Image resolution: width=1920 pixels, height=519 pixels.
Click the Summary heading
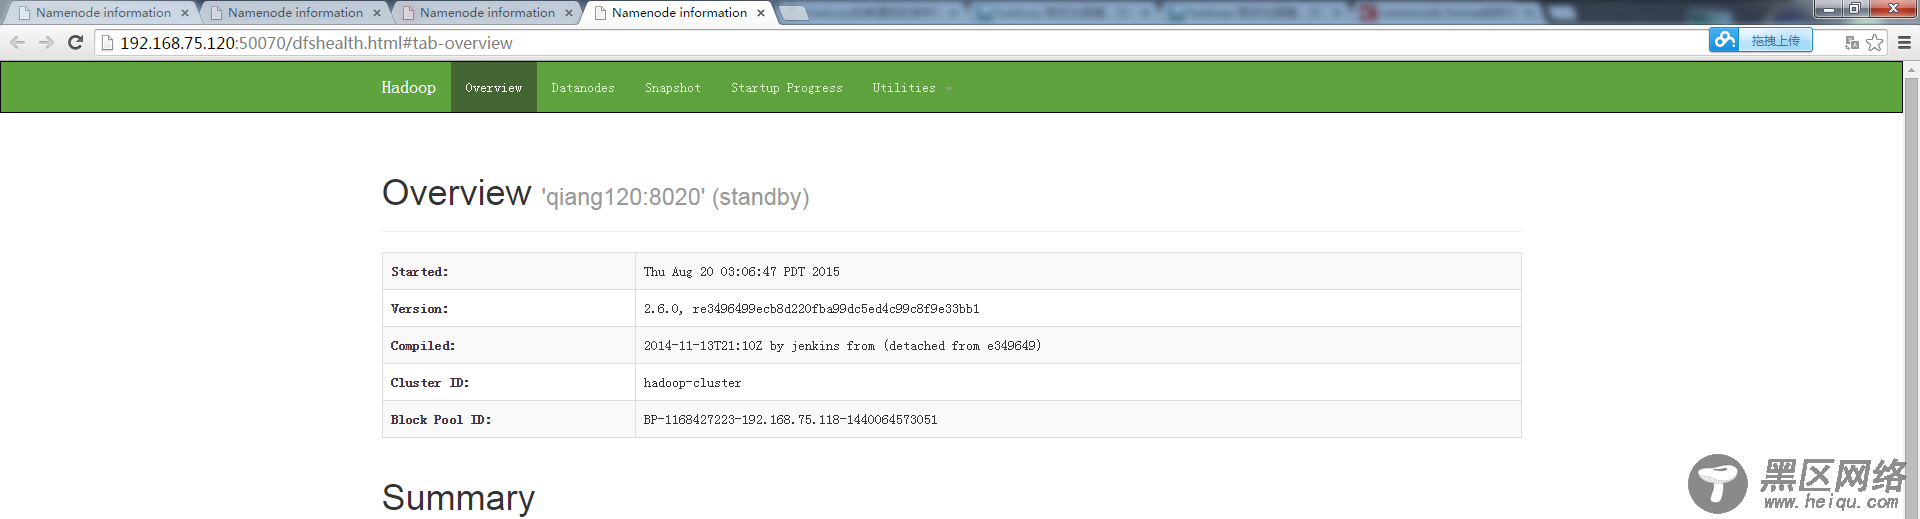[x=459, y=498]
